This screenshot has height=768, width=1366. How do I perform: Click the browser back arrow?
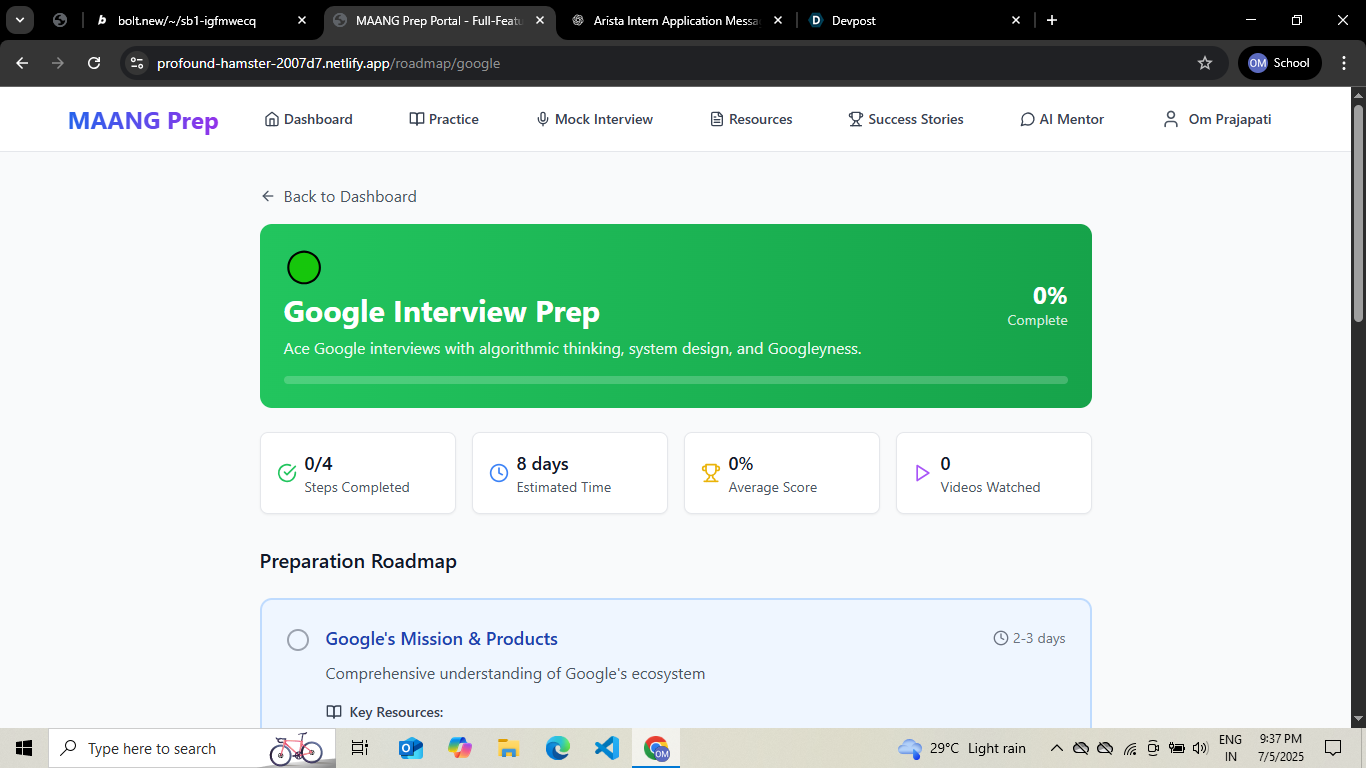coord(22,63)
